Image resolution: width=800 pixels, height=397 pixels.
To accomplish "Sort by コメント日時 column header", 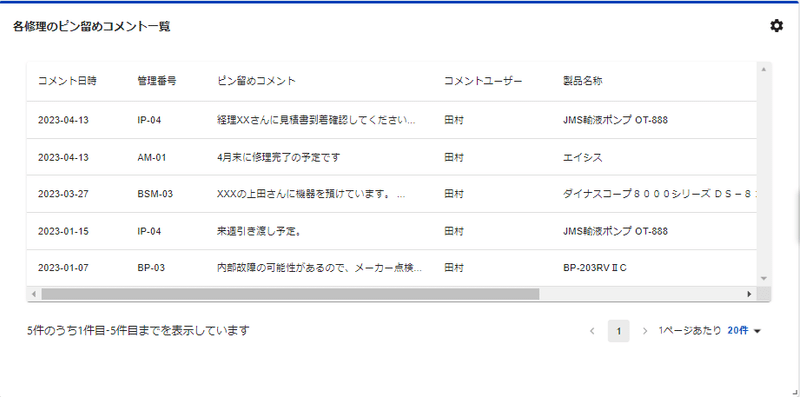I will 67,81.
